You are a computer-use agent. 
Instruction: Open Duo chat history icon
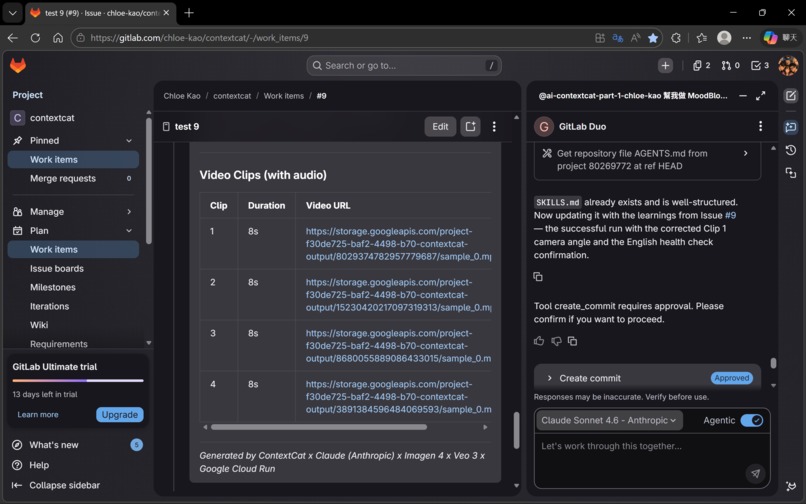click(791, 150)
